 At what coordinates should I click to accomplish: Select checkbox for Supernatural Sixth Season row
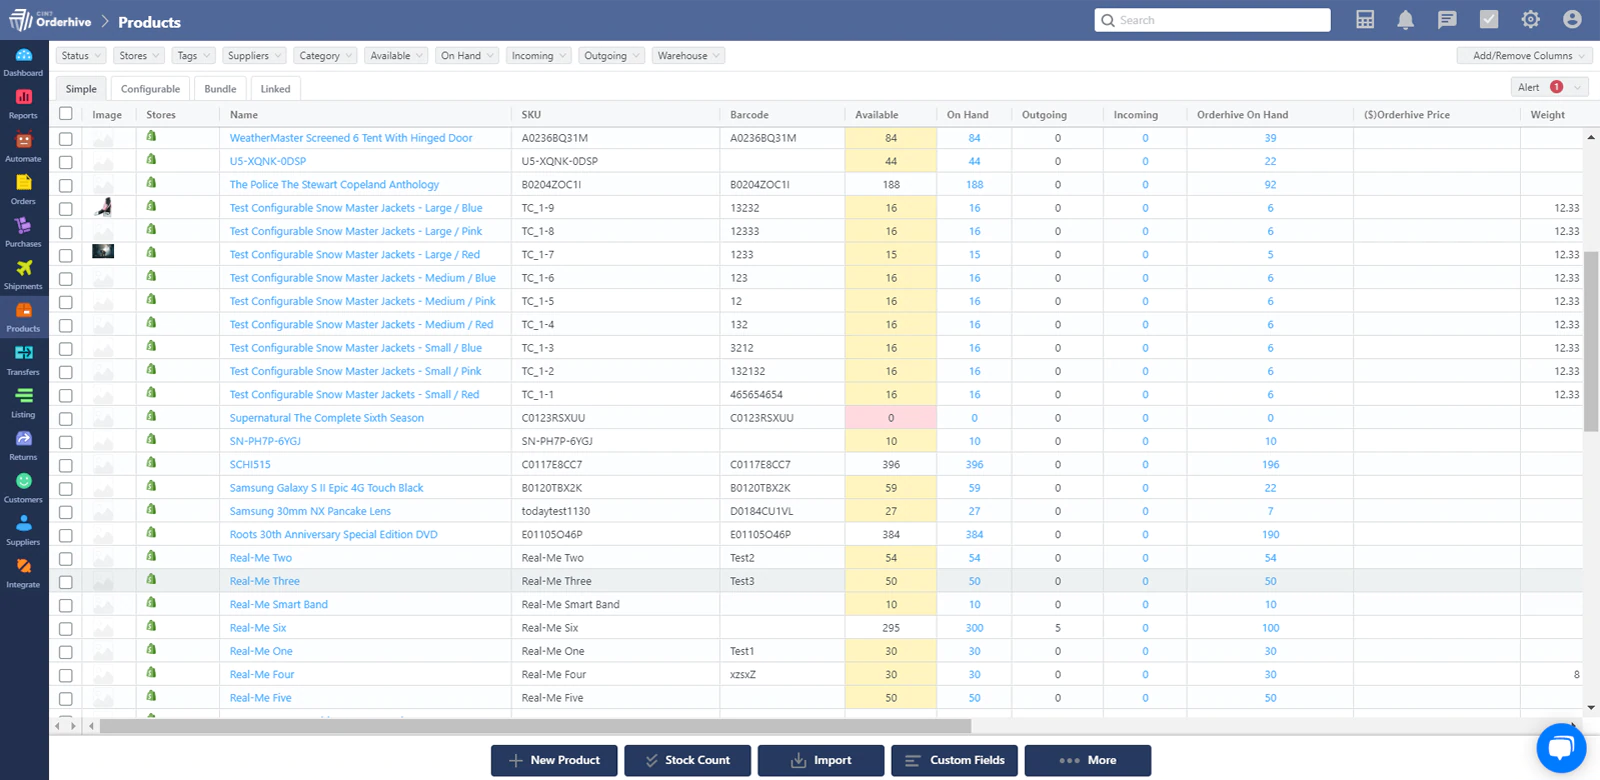click(x=66, y=419)
